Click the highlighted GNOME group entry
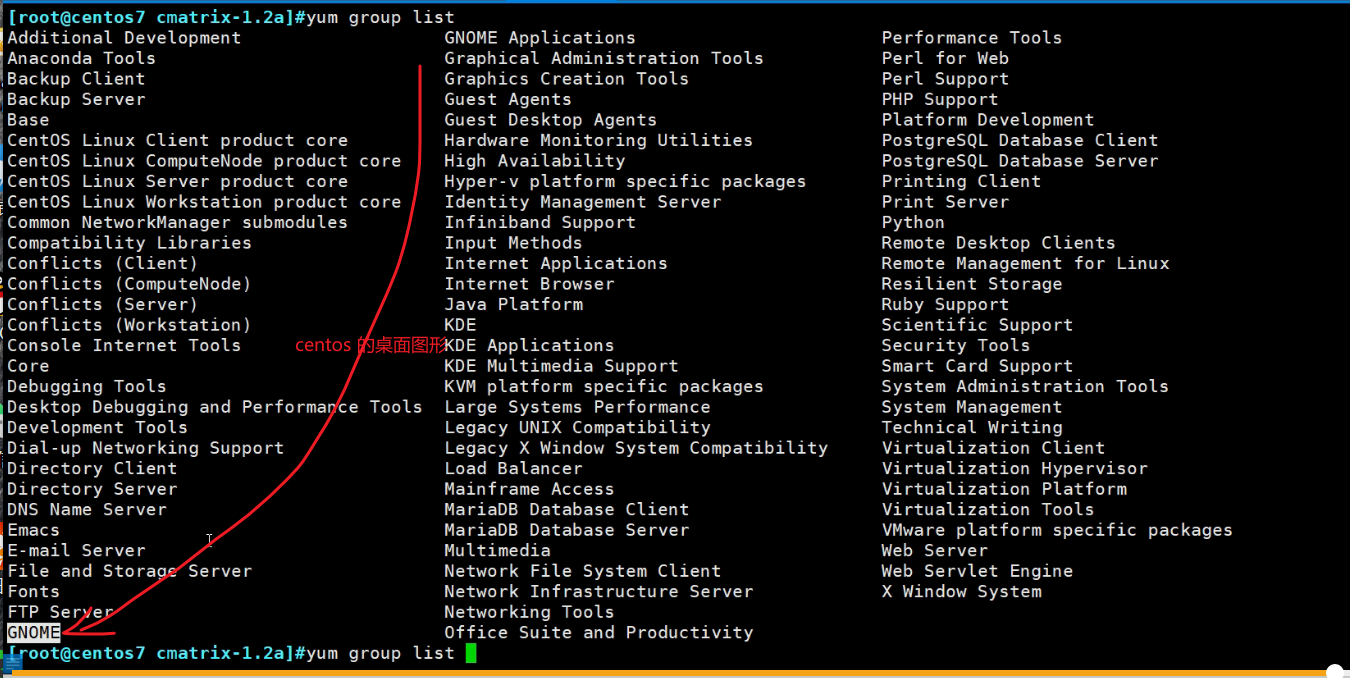Image resolution: width=1350 pixels, height=678 pixels. click(x=34, y=632)
